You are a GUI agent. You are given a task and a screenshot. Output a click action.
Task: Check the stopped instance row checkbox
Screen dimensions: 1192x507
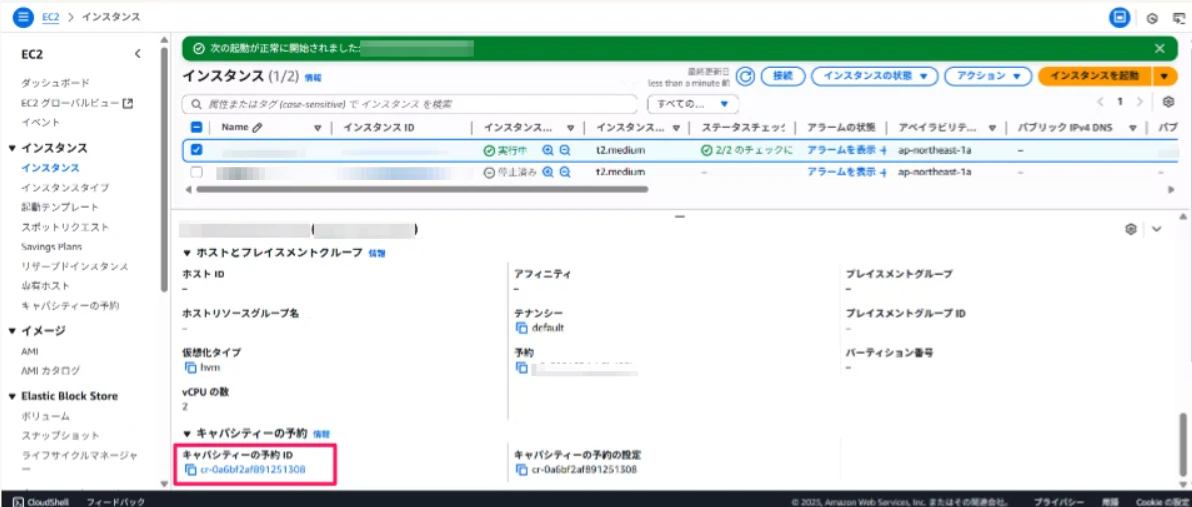pyautogui.click(x=196, y=172)
